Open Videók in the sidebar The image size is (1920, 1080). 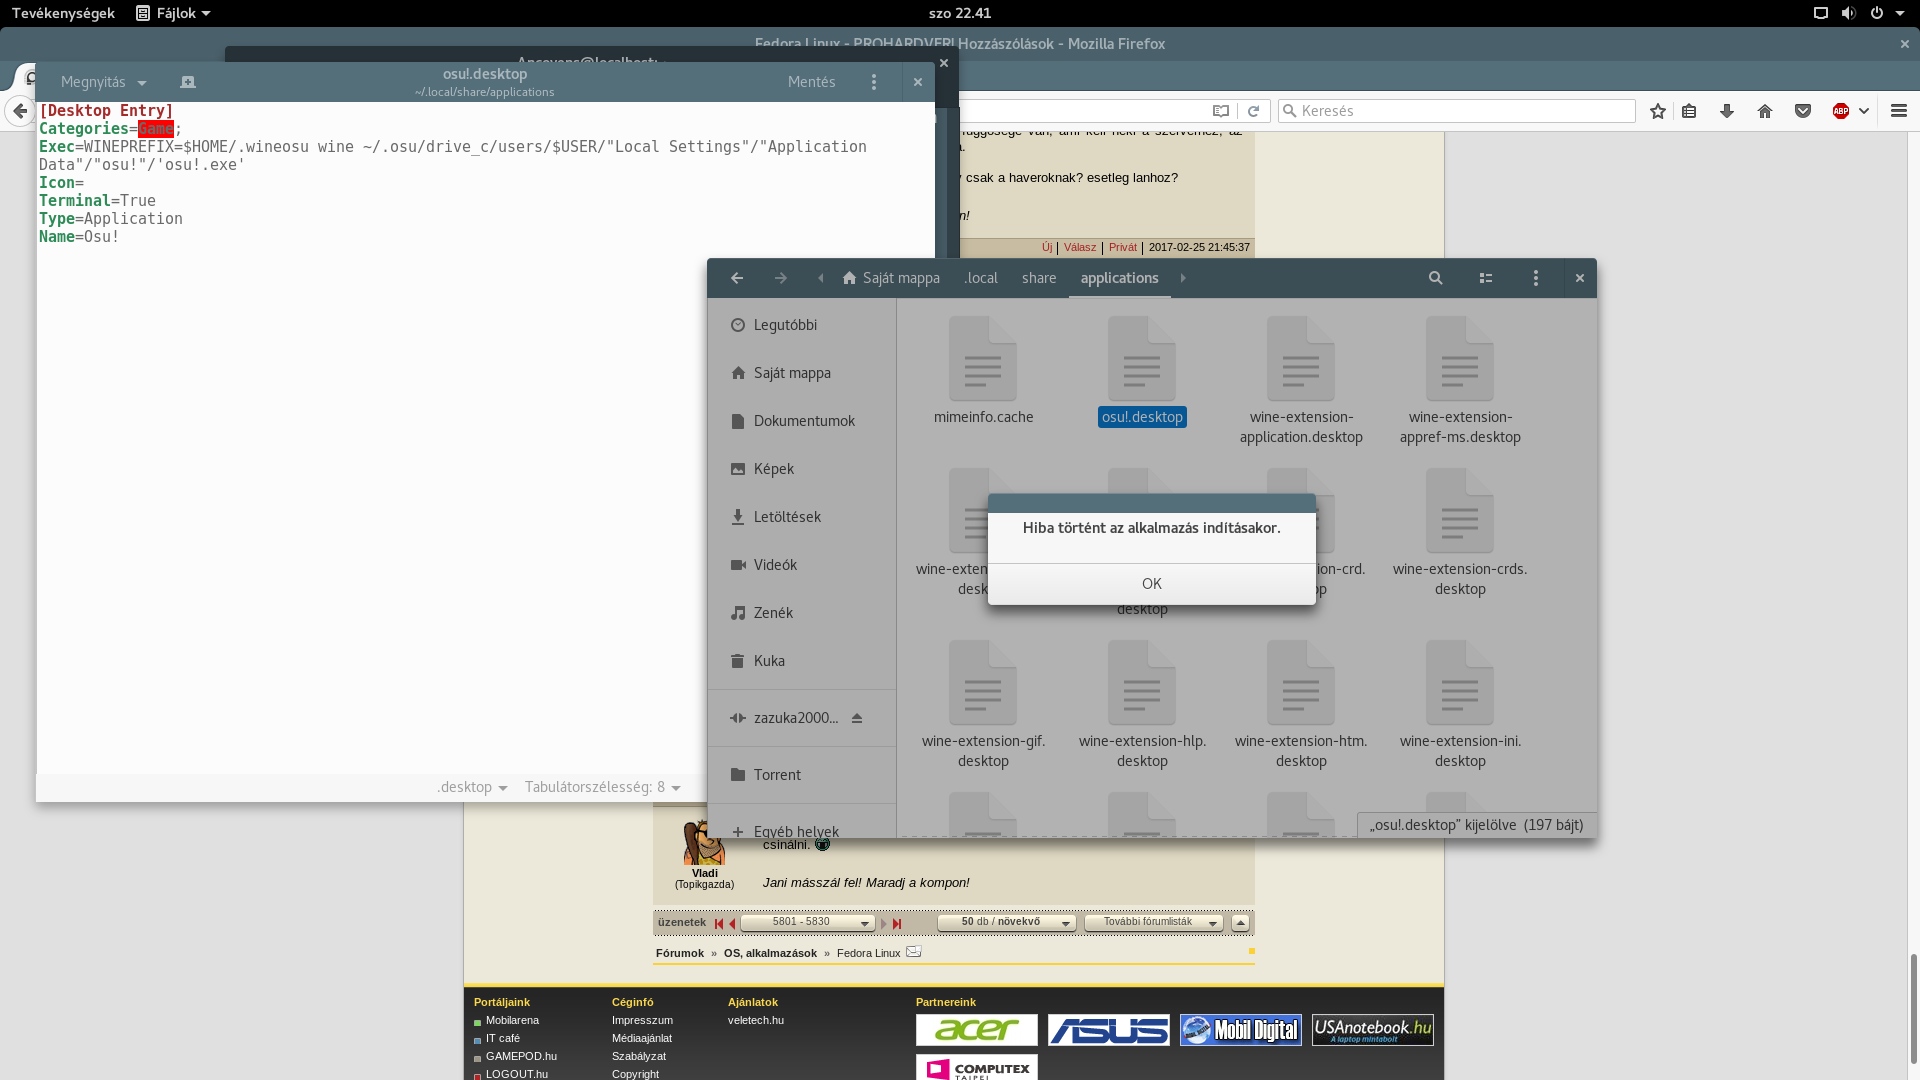tap(801, 565)
